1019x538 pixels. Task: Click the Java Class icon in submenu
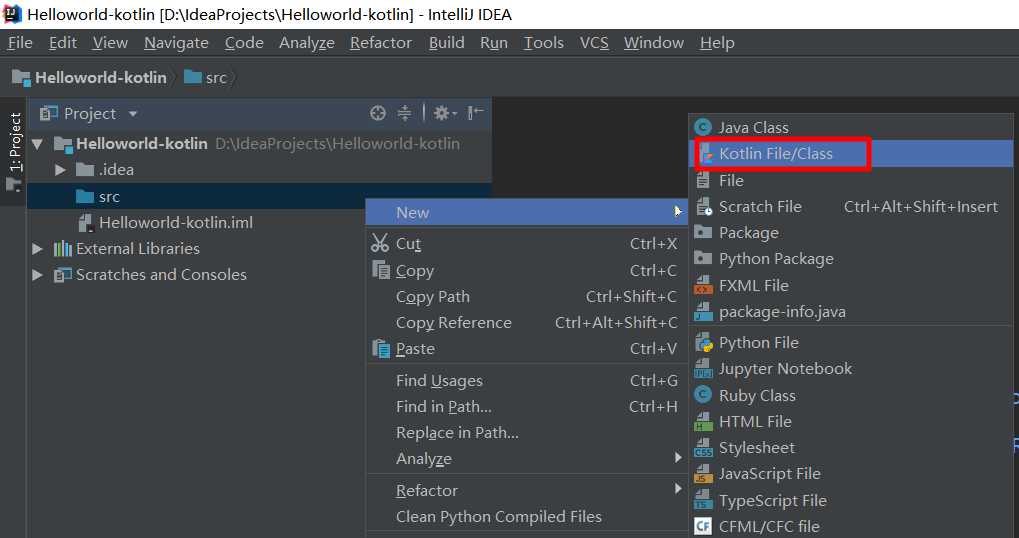pos(703,127)
